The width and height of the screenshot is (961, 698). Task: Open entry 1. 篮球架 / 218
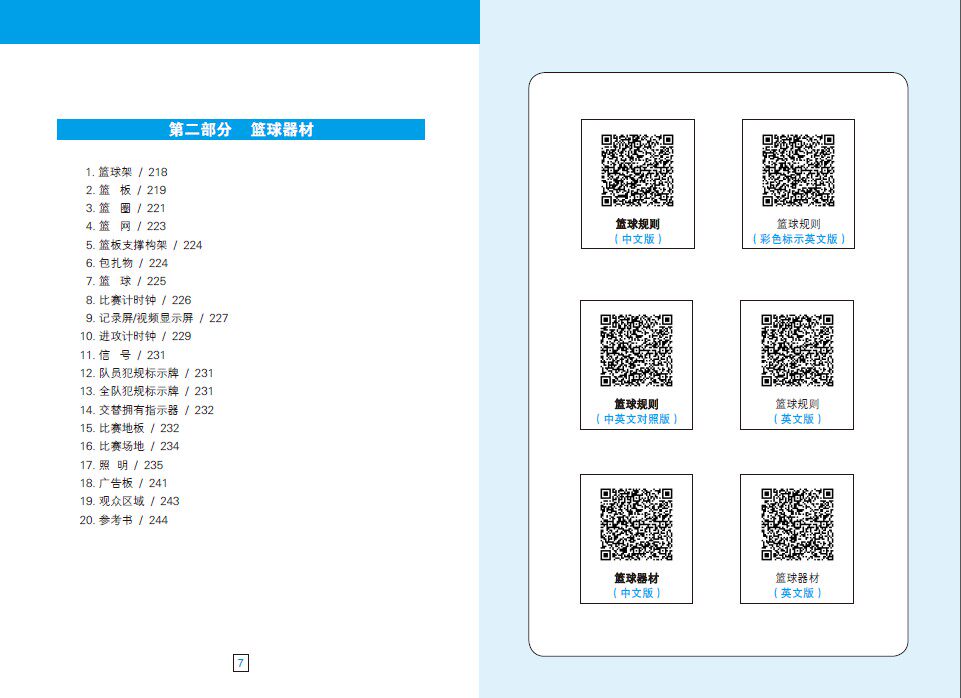tap(126, 172)
